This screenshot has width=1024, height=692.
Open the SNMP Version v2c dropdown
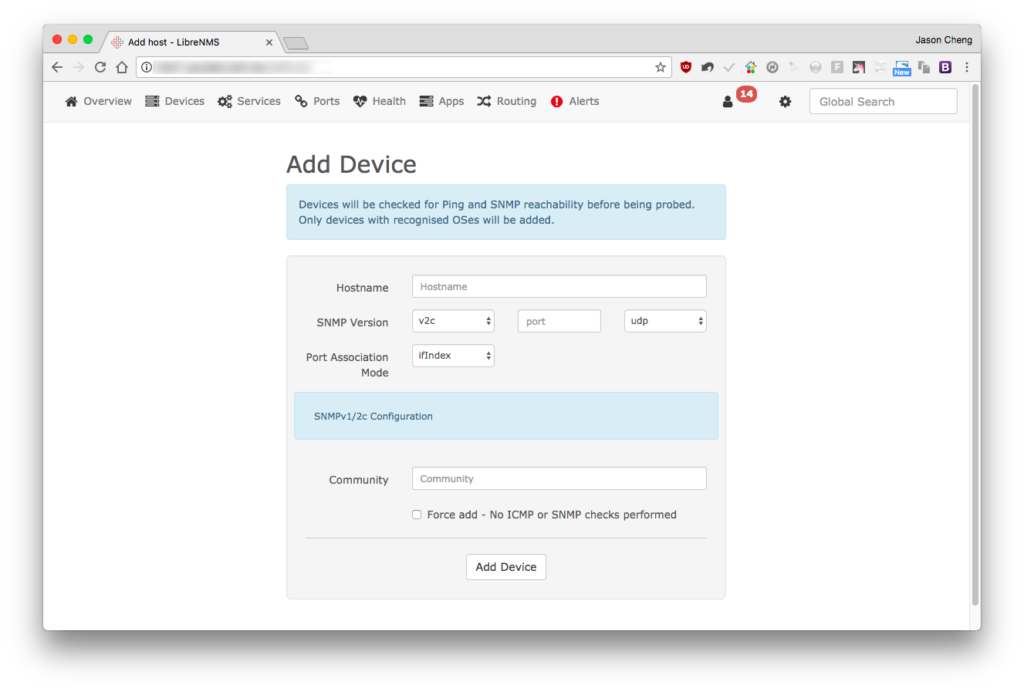click(x=453, y=321)
